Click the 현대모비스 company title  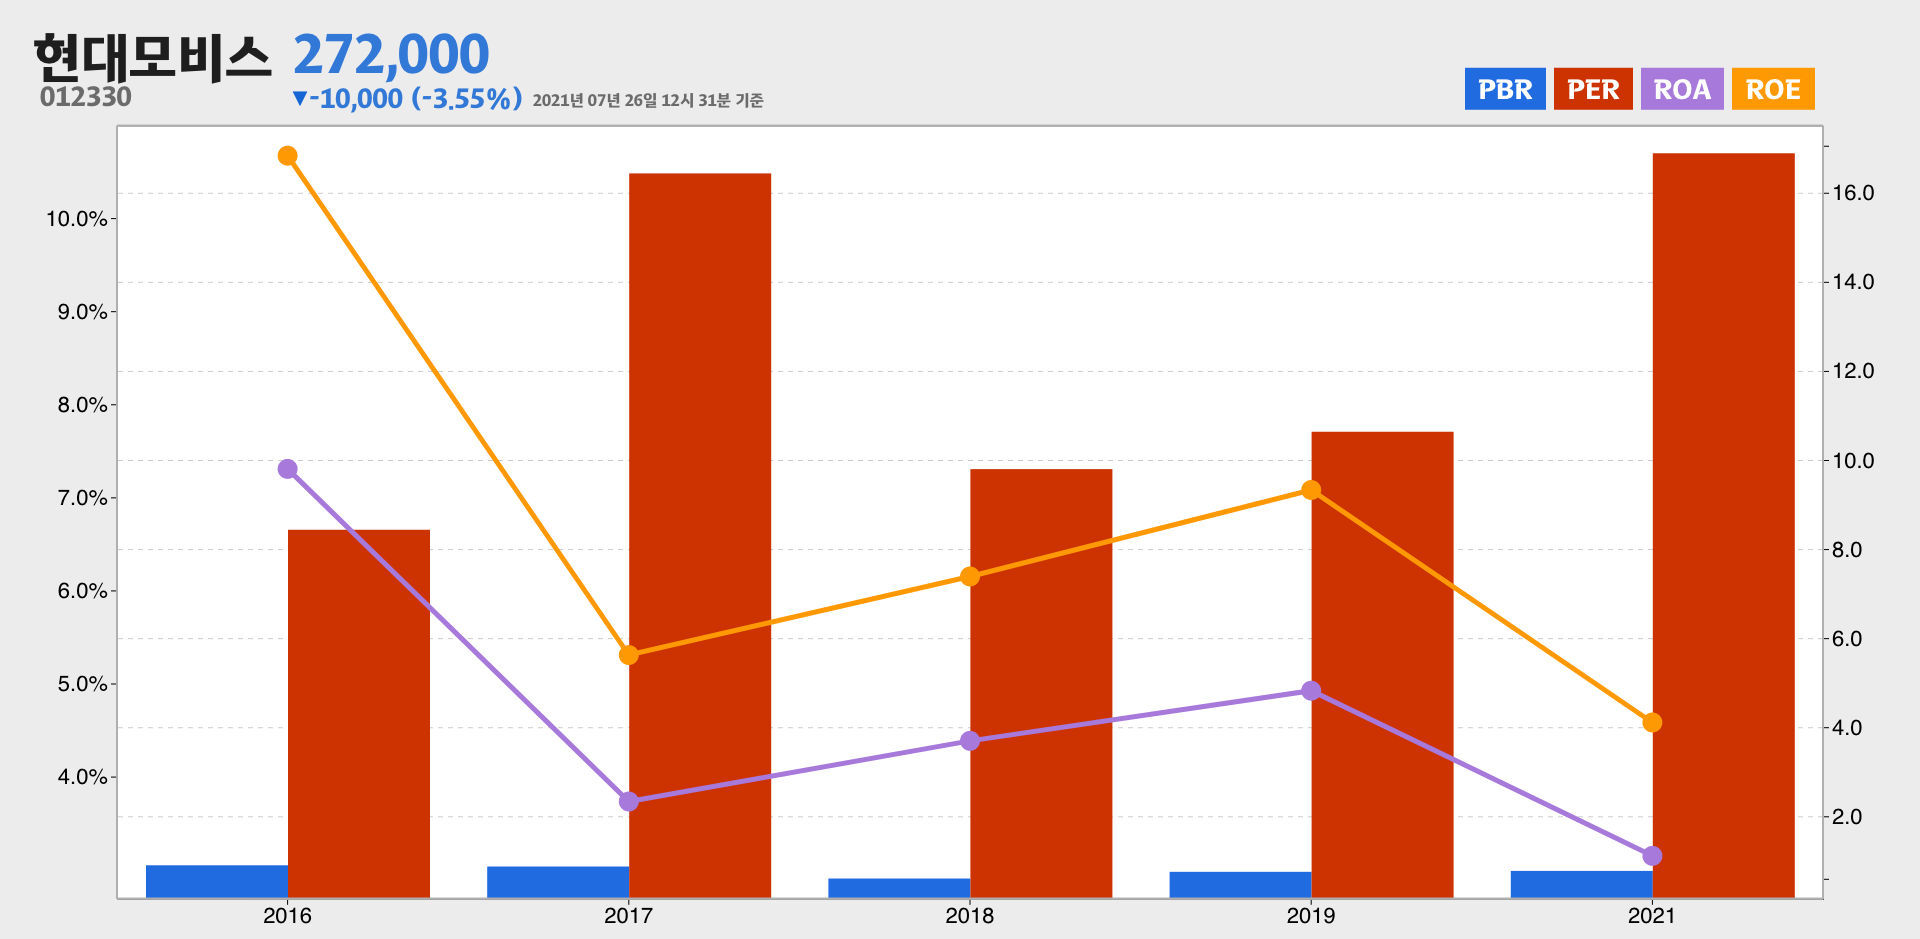pos(152,56)
